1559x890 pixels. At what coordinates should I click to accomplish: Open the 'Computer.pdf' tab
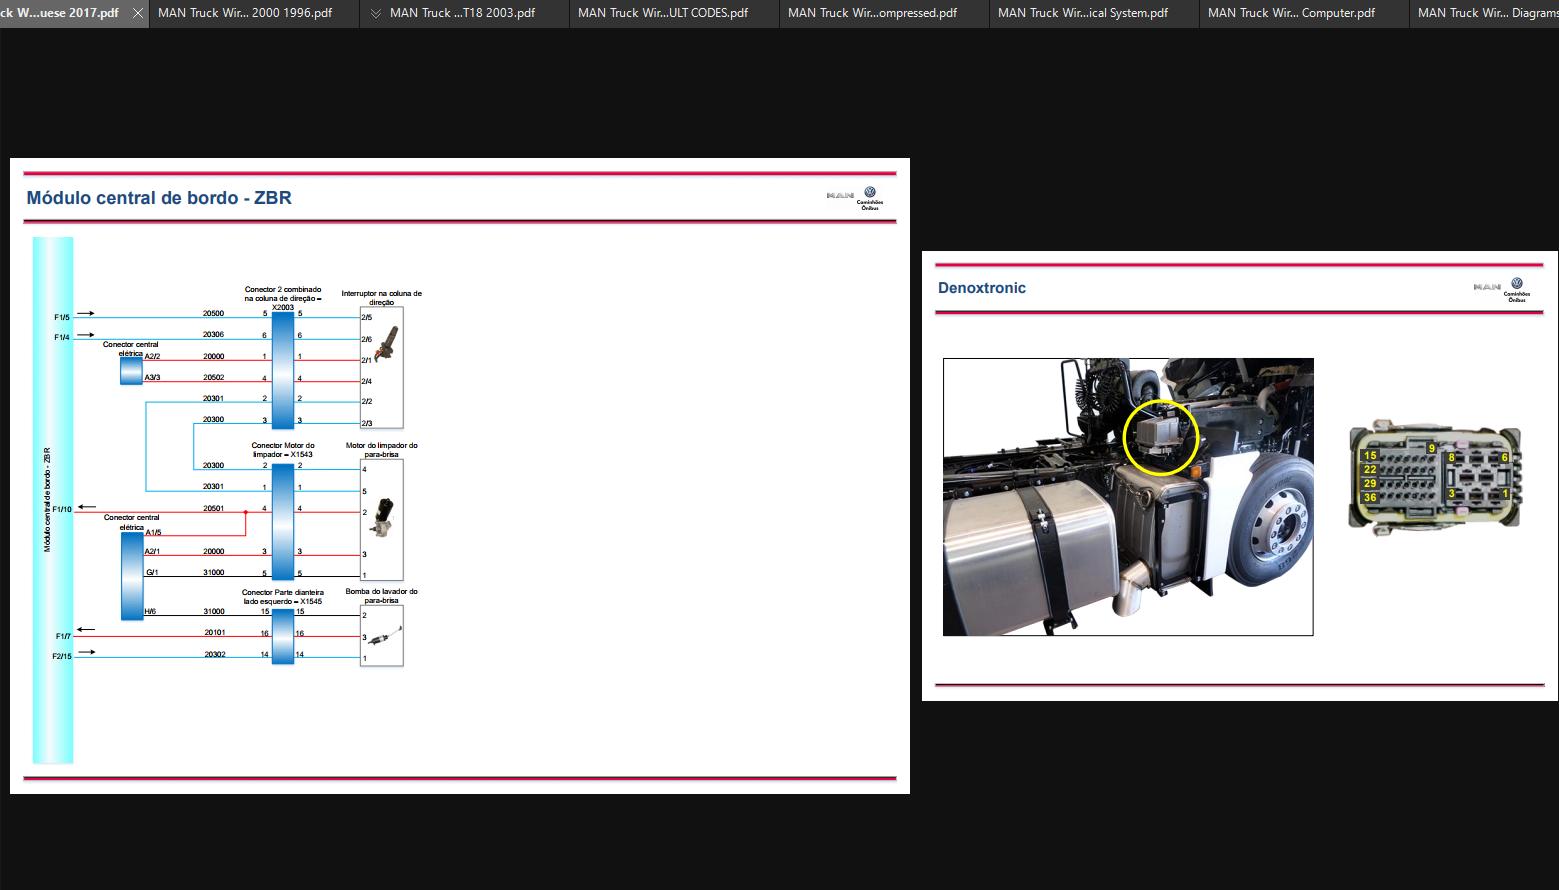pos(1303,13)
